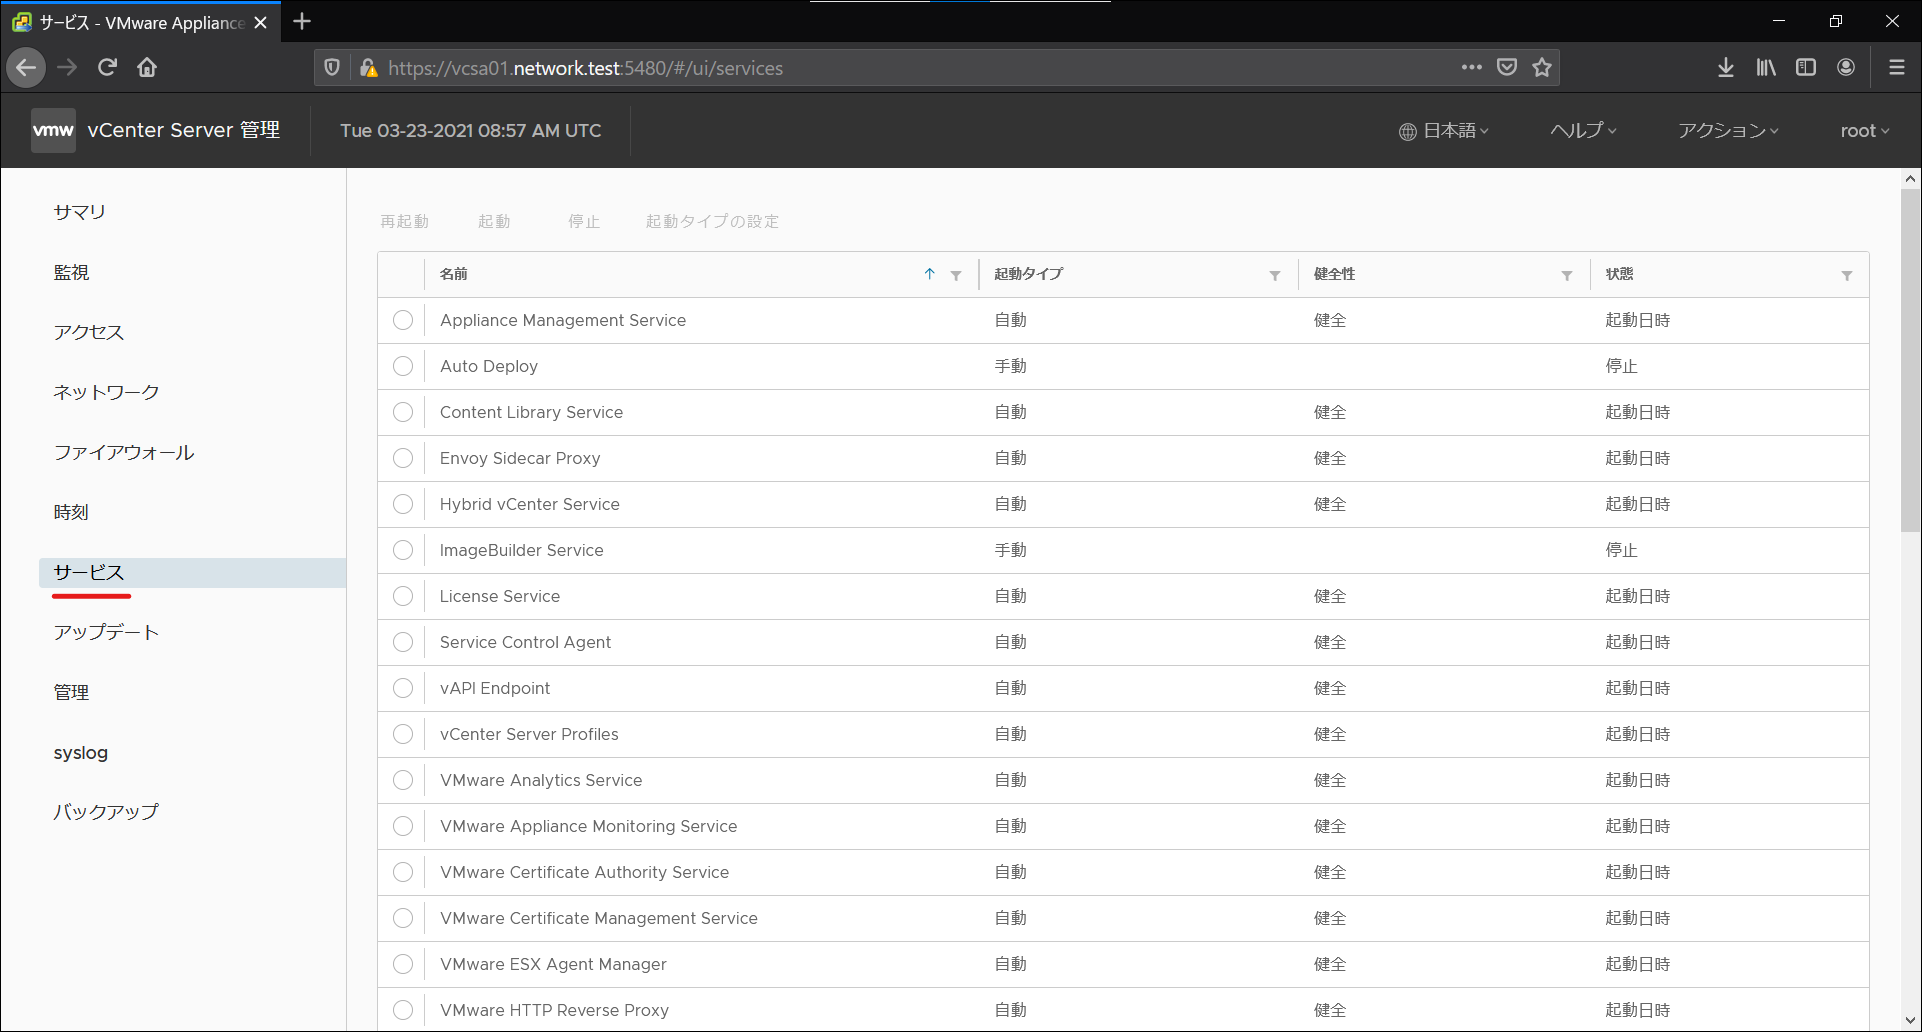This screenshot has width=1922, height=1032.
Task: Open syslog in the sidebar
Action: point(80,753)
